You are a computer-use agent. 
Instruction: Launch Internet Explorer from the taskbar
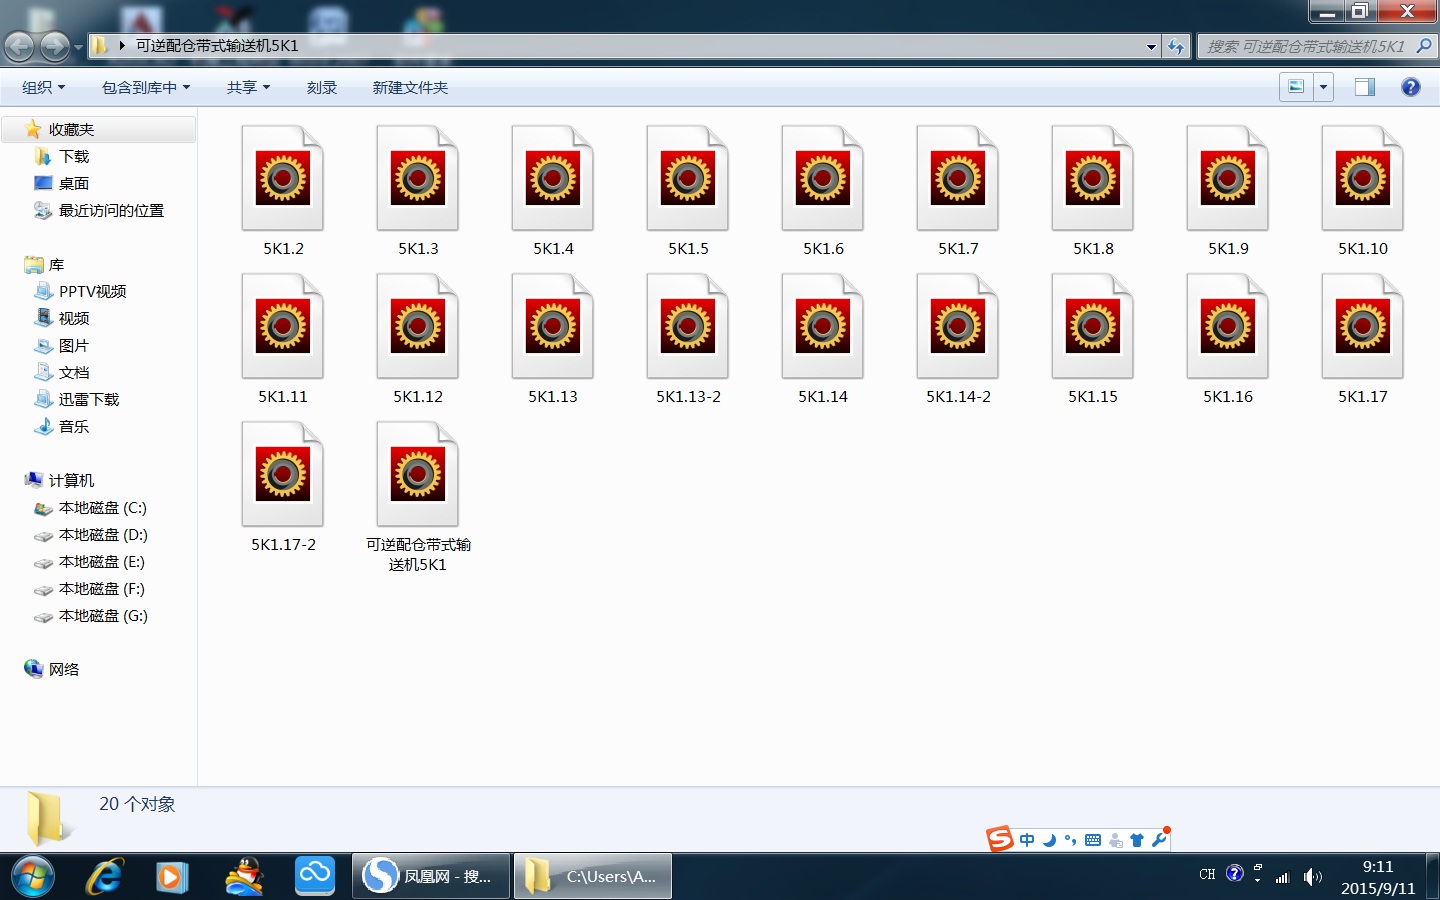(104, 877)
